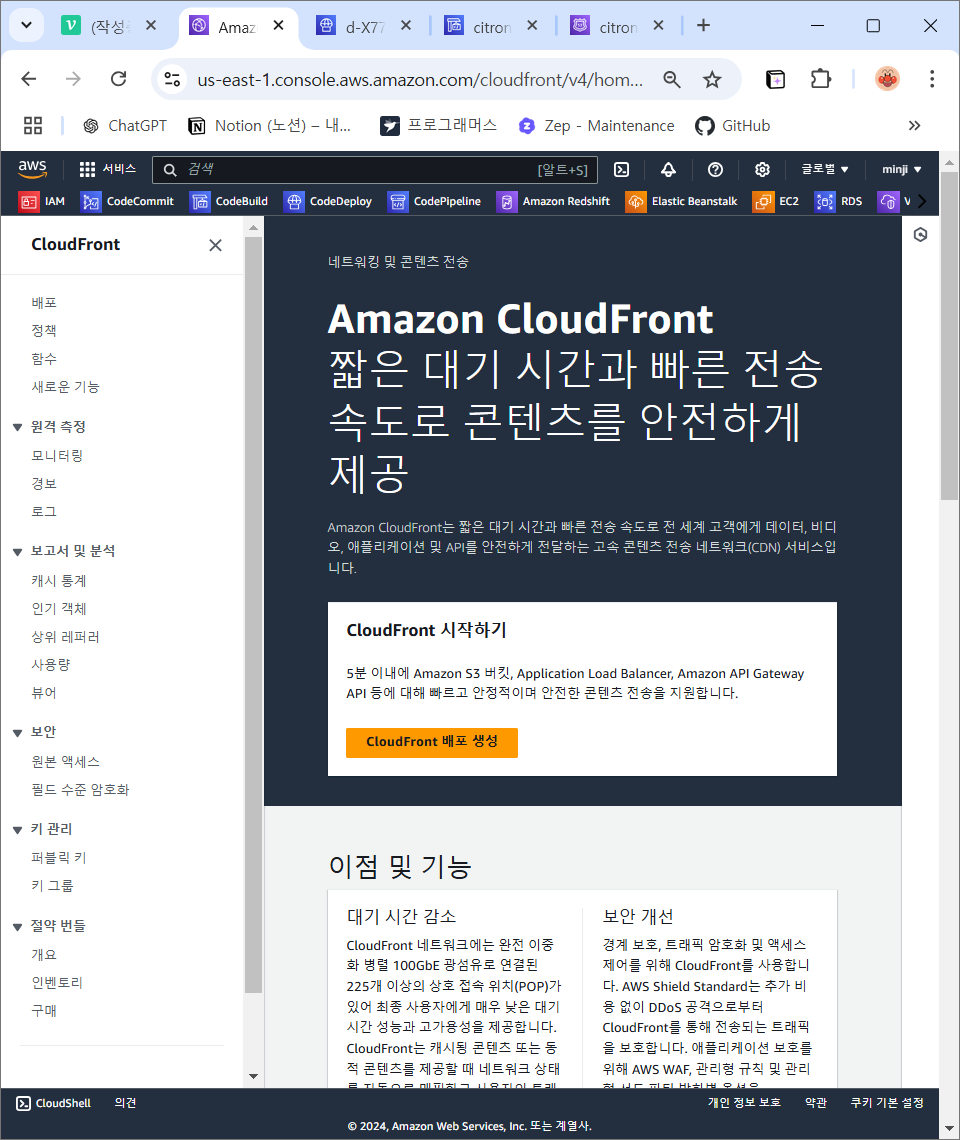960x1140 pixels.
Task: Show more favorite services with the chevron
Action: [922, 201]
